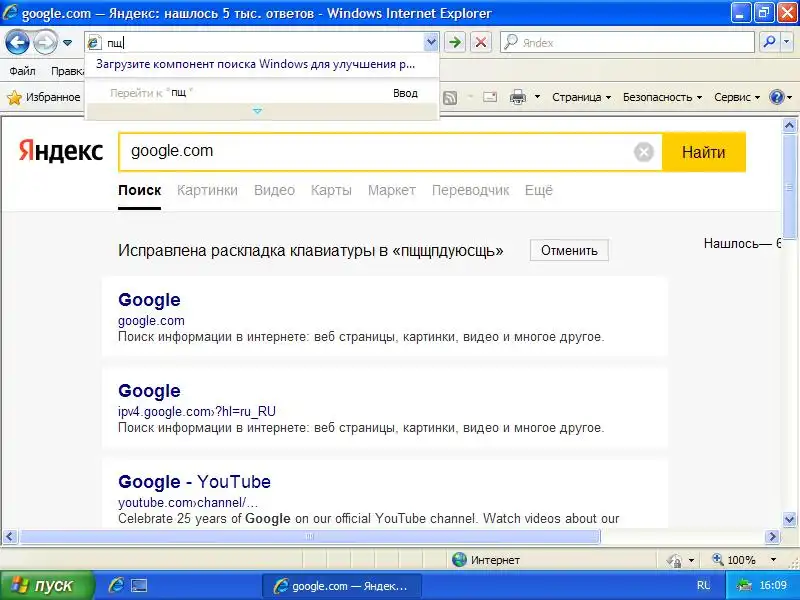Click the Internet Explorer title bar icon
Image resolution: width=800 pixels, height=600 pixels.
coord(10,12)
